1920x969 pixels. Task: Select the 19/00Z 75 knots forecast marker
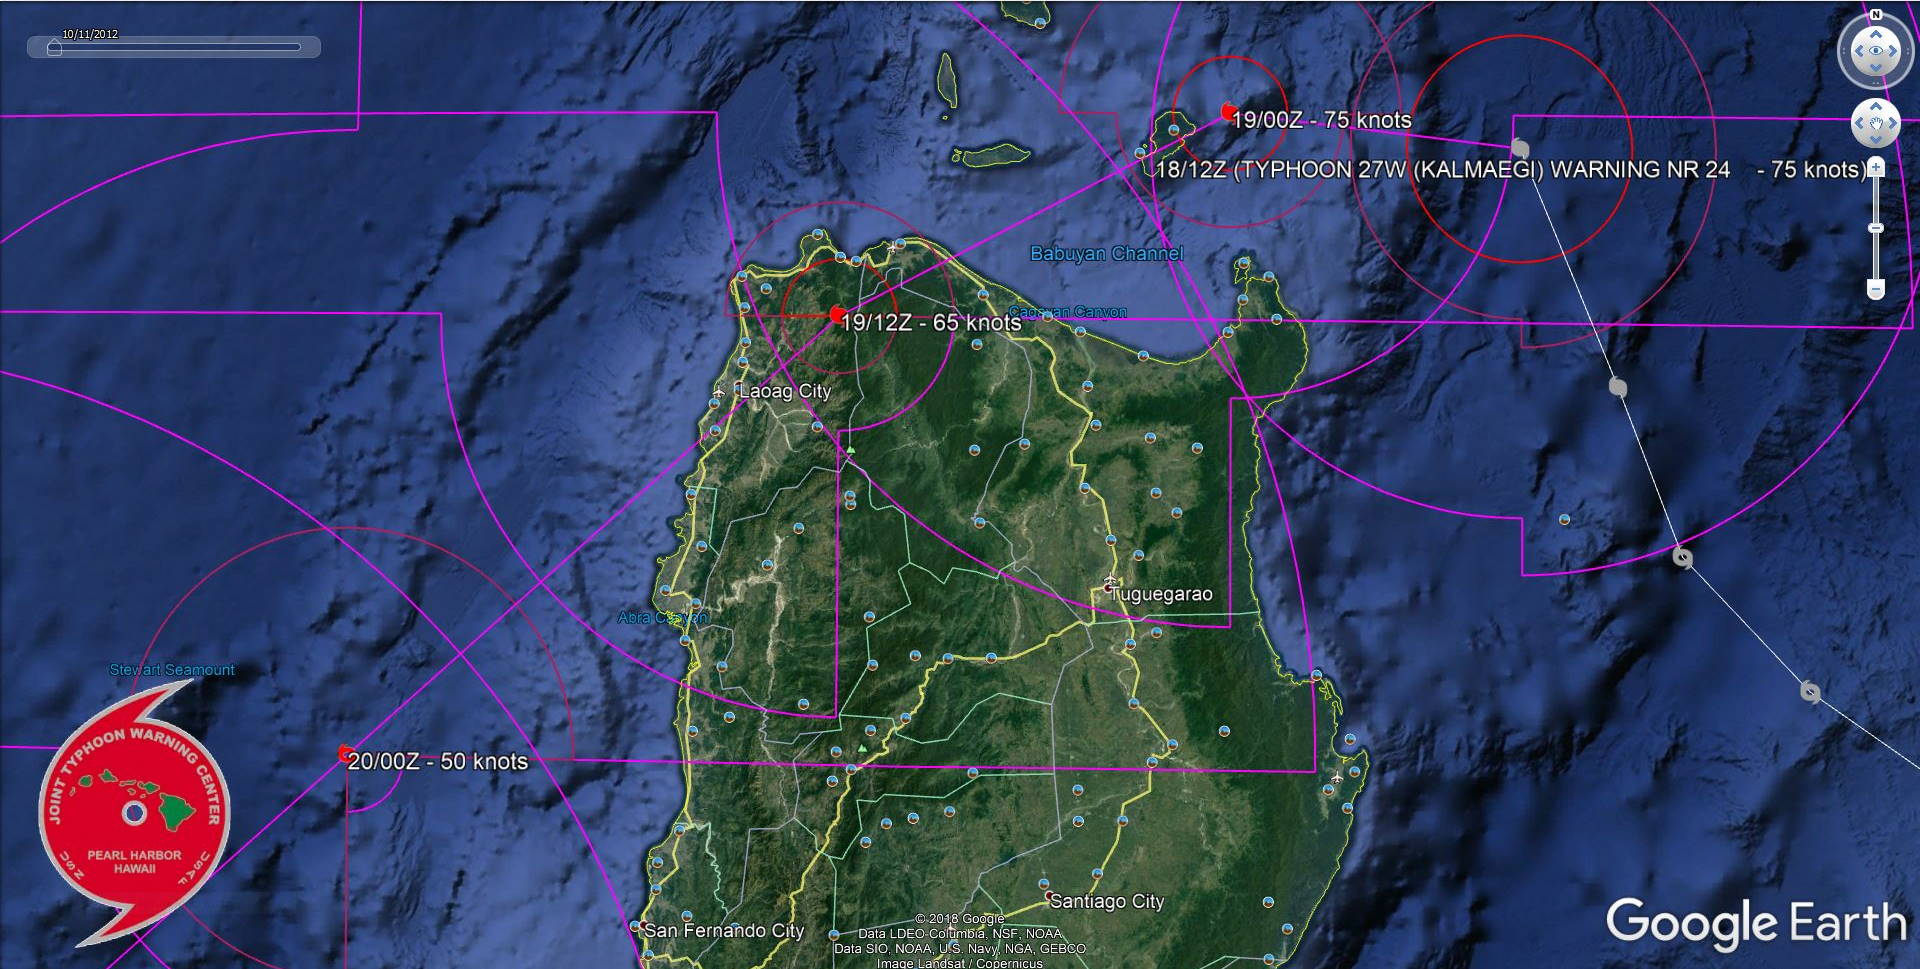(x=1228, y=112)
